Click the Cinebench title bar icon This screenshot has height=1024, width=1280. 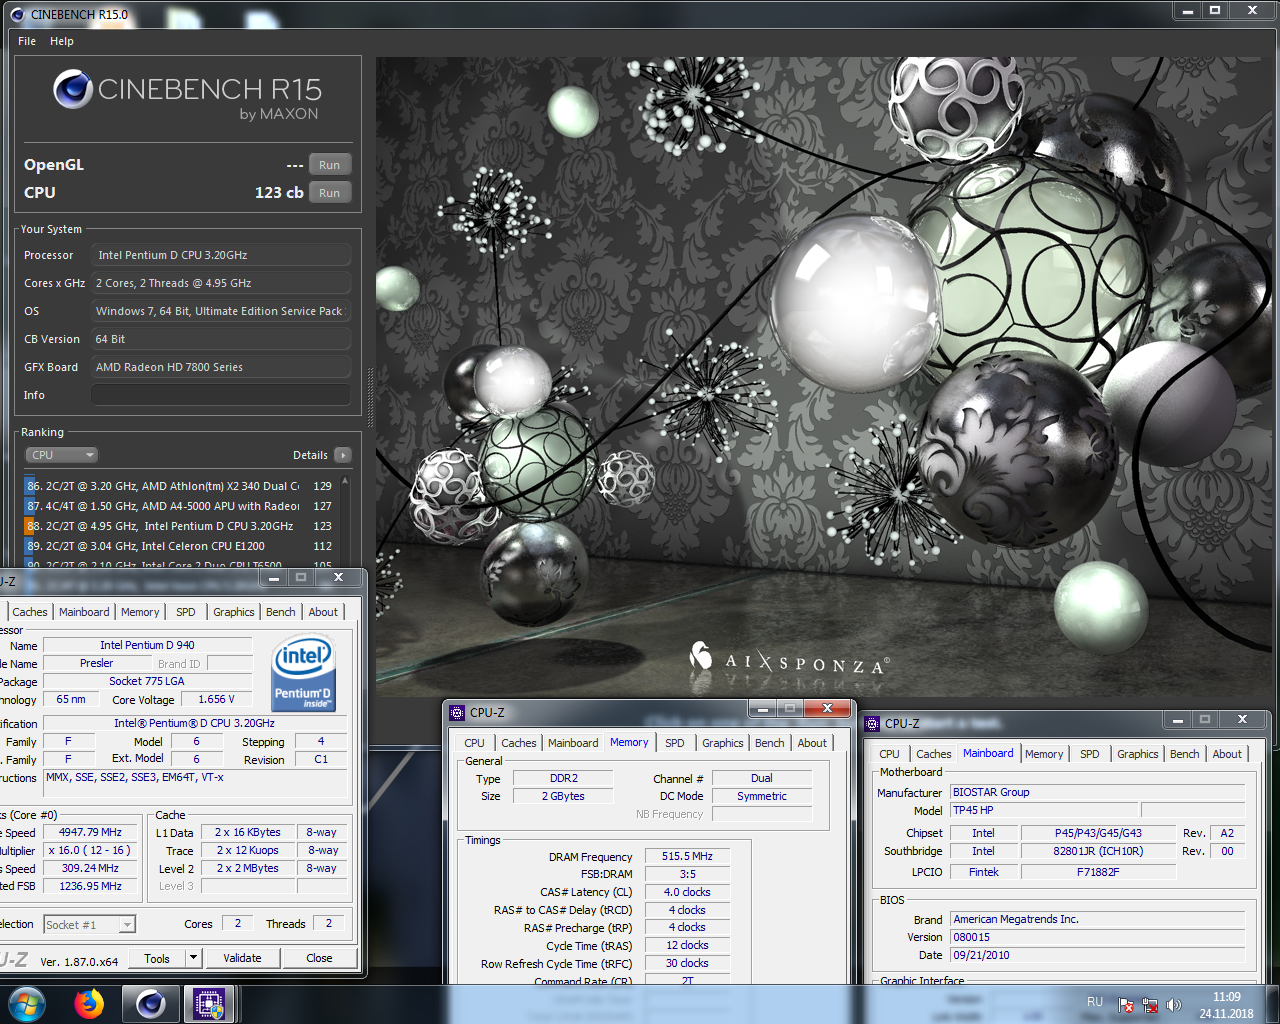click(17, 14)
